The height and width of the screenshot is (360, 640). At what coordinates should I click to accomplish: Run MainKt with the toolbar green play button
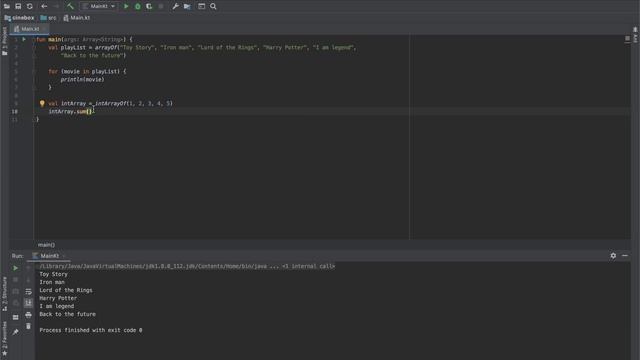(126, 6)
